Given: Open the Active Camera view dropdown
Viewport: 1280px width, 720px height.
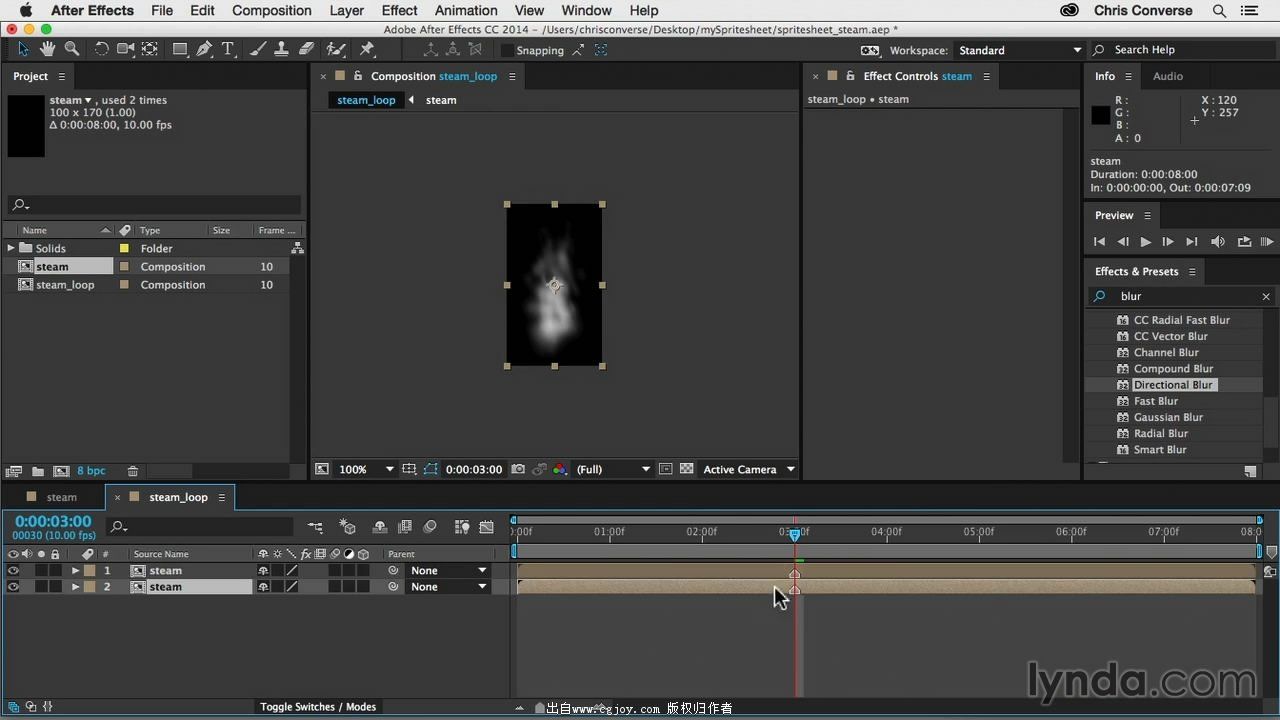Looking at the screenshot, I should 748,469.
